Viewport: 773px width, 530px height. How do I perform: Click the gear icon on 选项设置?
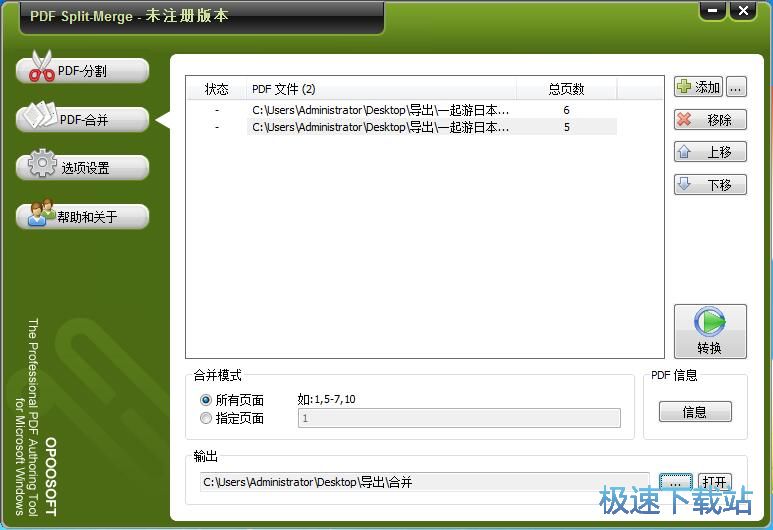coord(42,163)
